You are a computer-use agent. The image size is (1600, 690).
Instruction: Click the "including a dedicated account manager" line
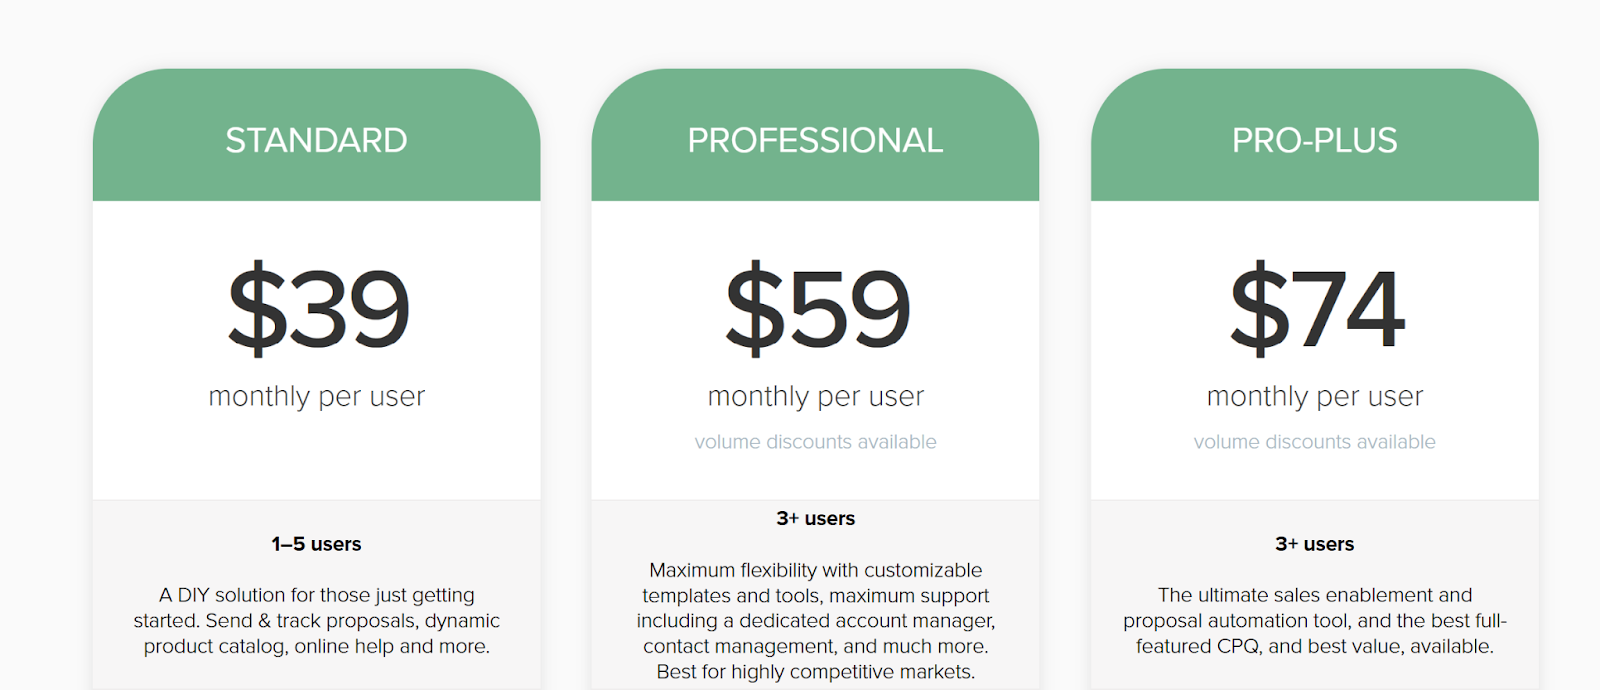(815, 621)
